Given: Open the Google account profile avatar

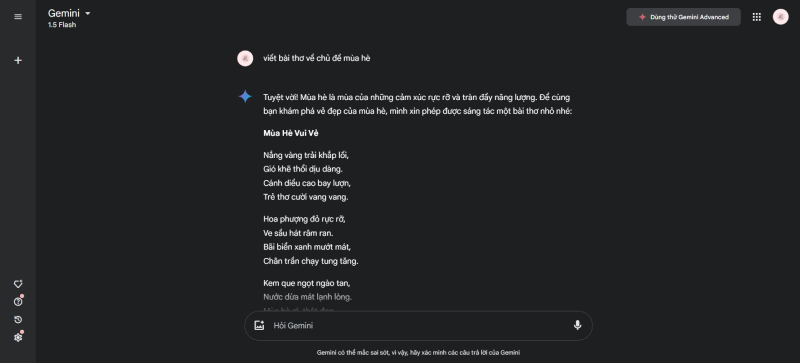Looking at the screenshot, I should (780, 17).
